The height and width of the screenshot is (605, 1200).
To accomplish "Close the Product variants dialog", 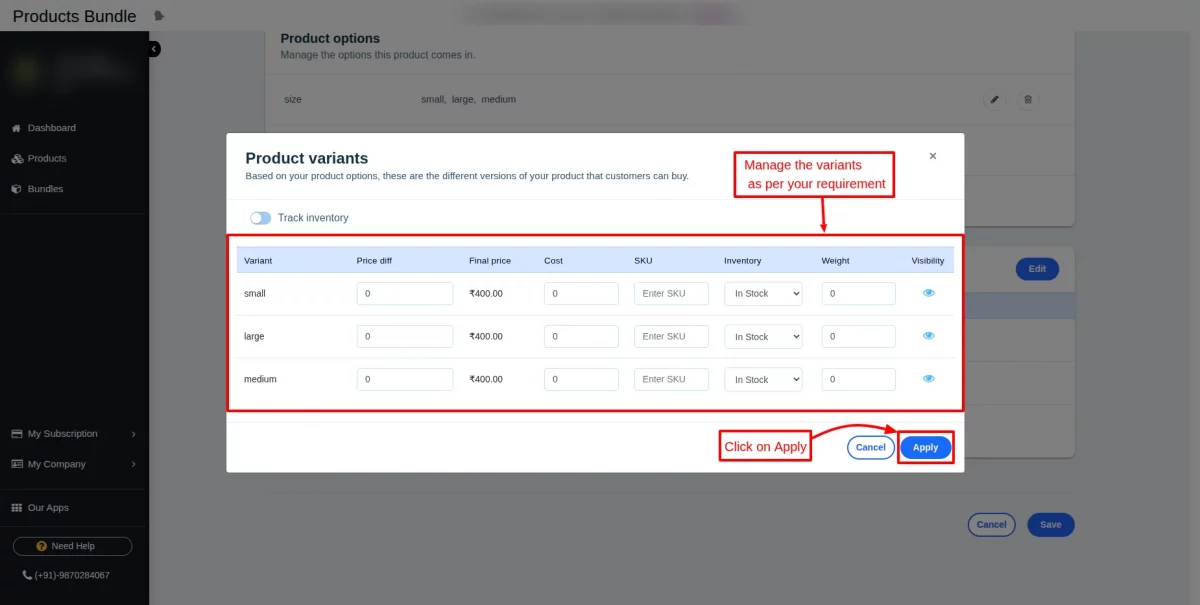I will 933,156.
